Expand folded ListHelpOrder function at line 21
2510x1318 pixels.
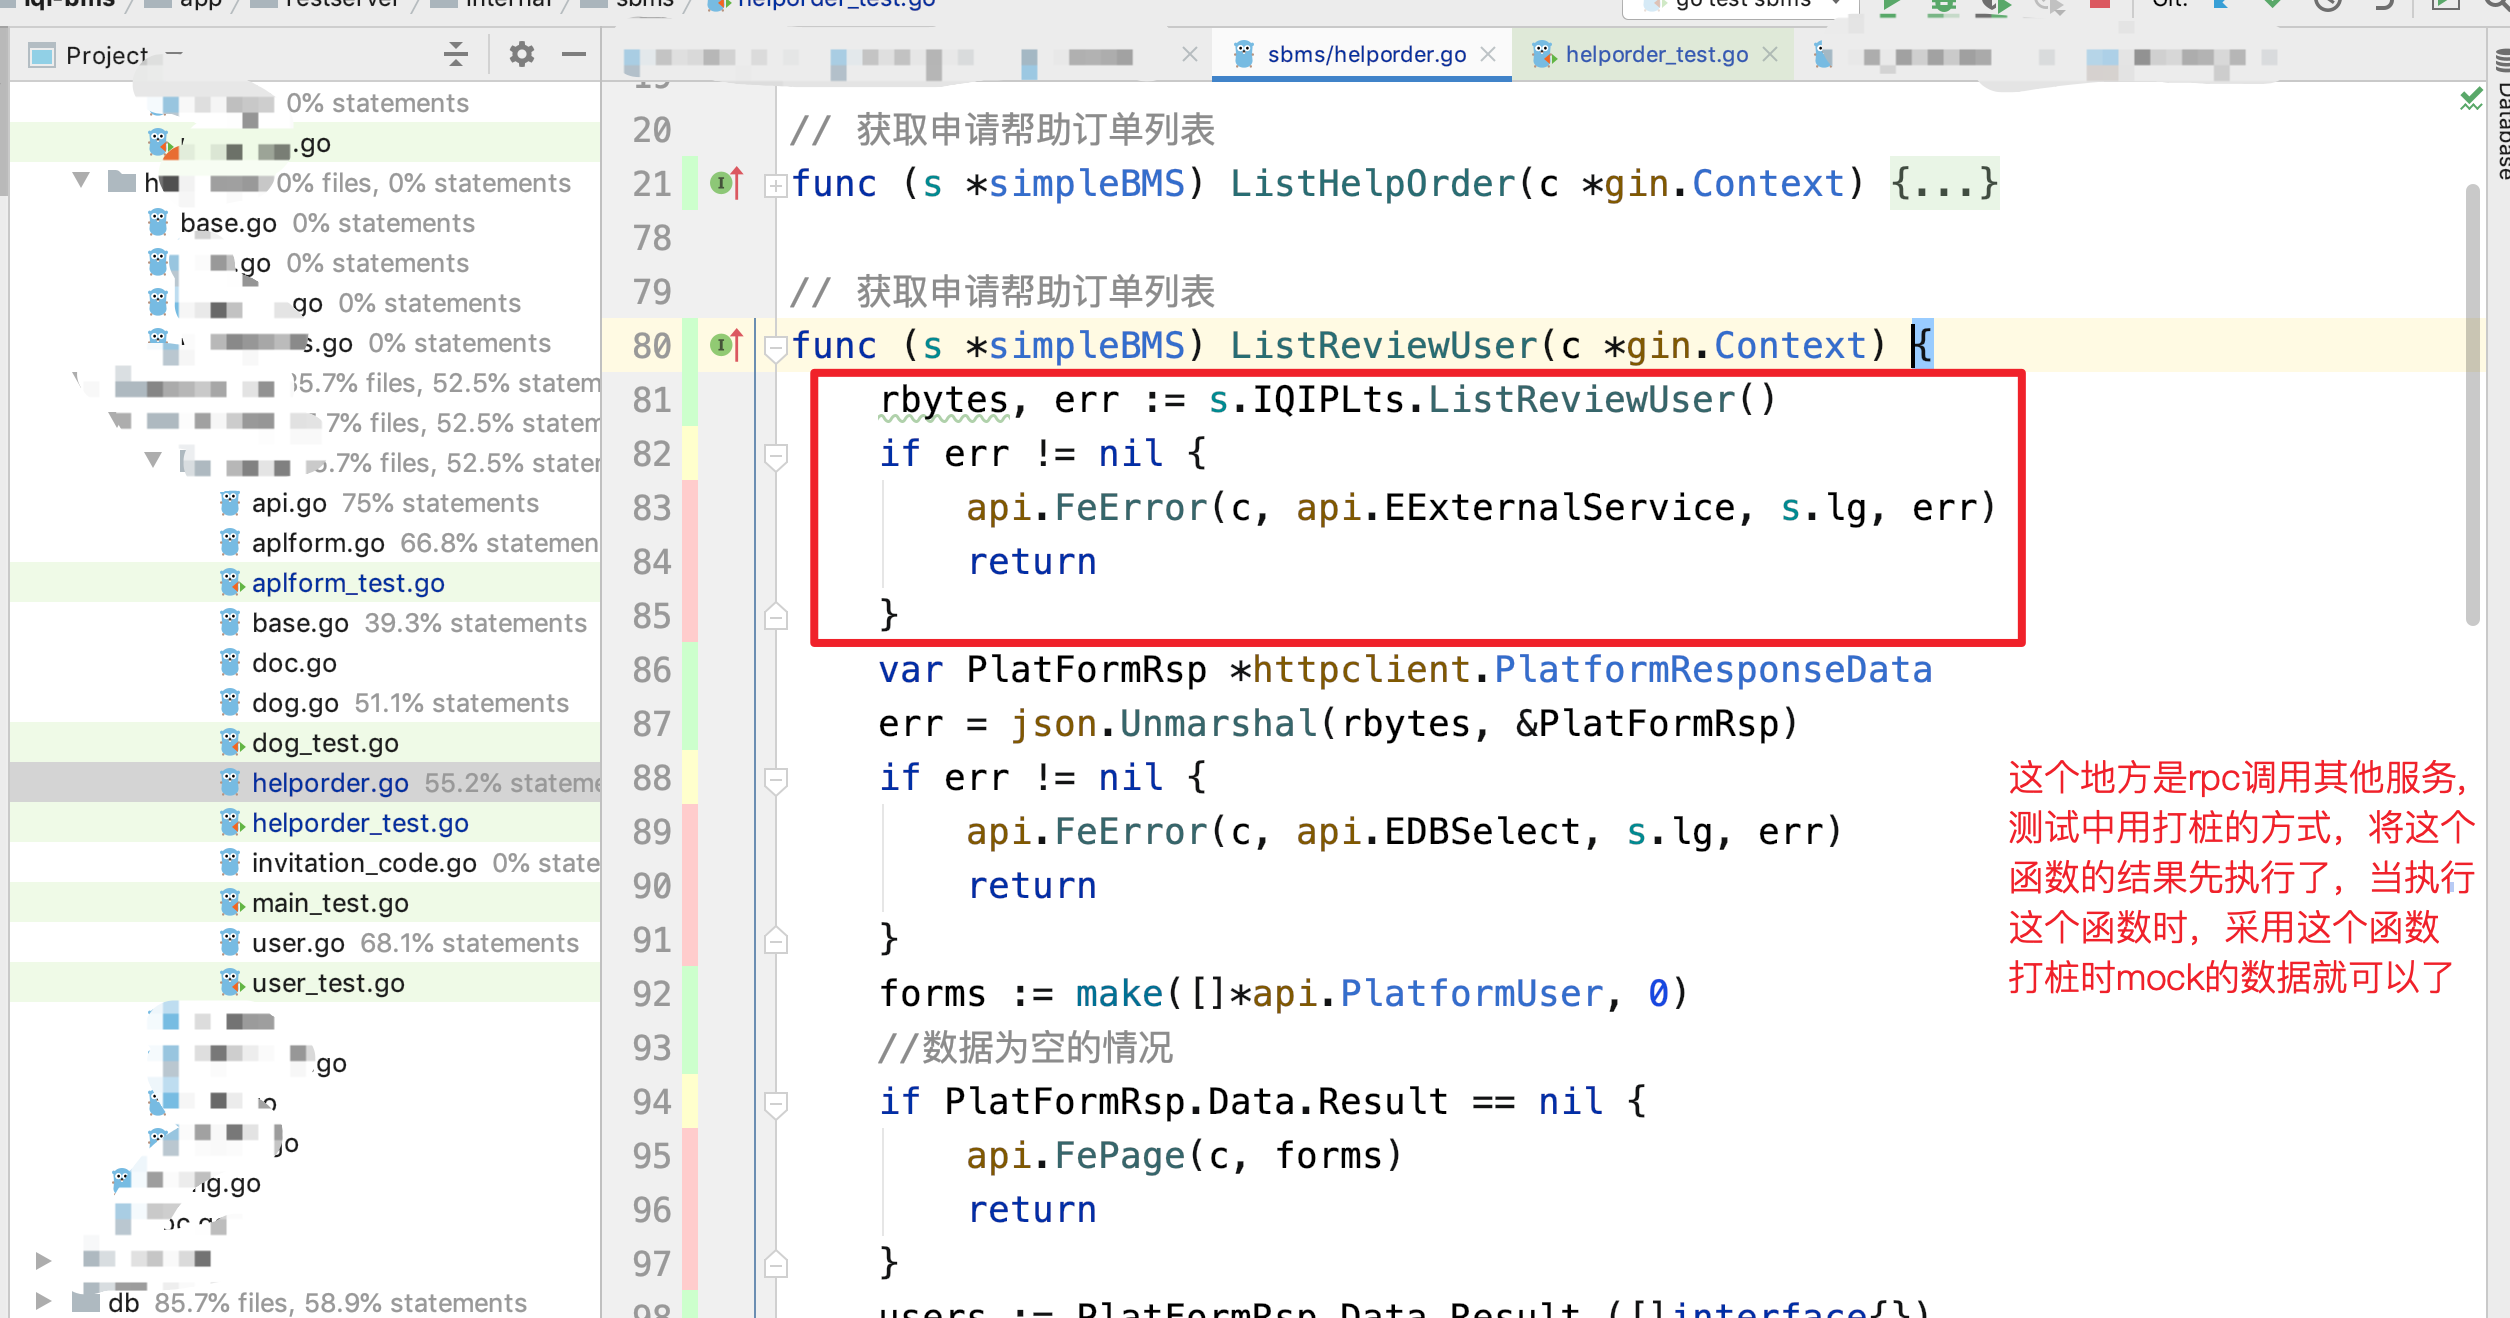click(x=776, y=185)
